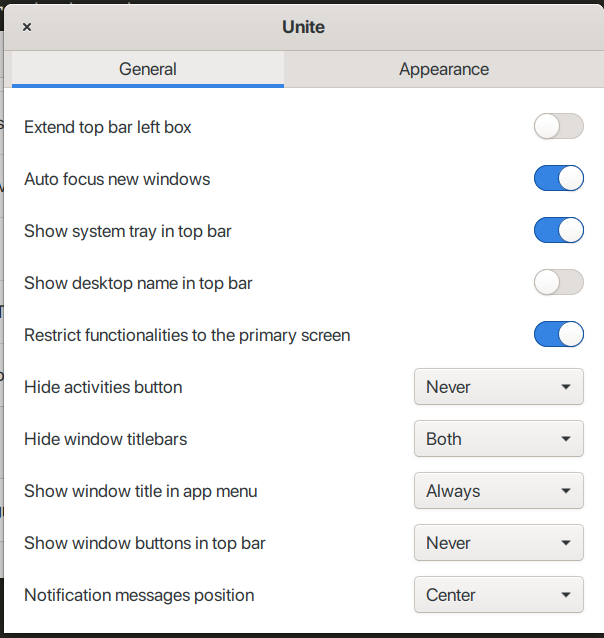604x638 pixels.
Task: Disable Auto focus new windows
Action: (558, 178)
